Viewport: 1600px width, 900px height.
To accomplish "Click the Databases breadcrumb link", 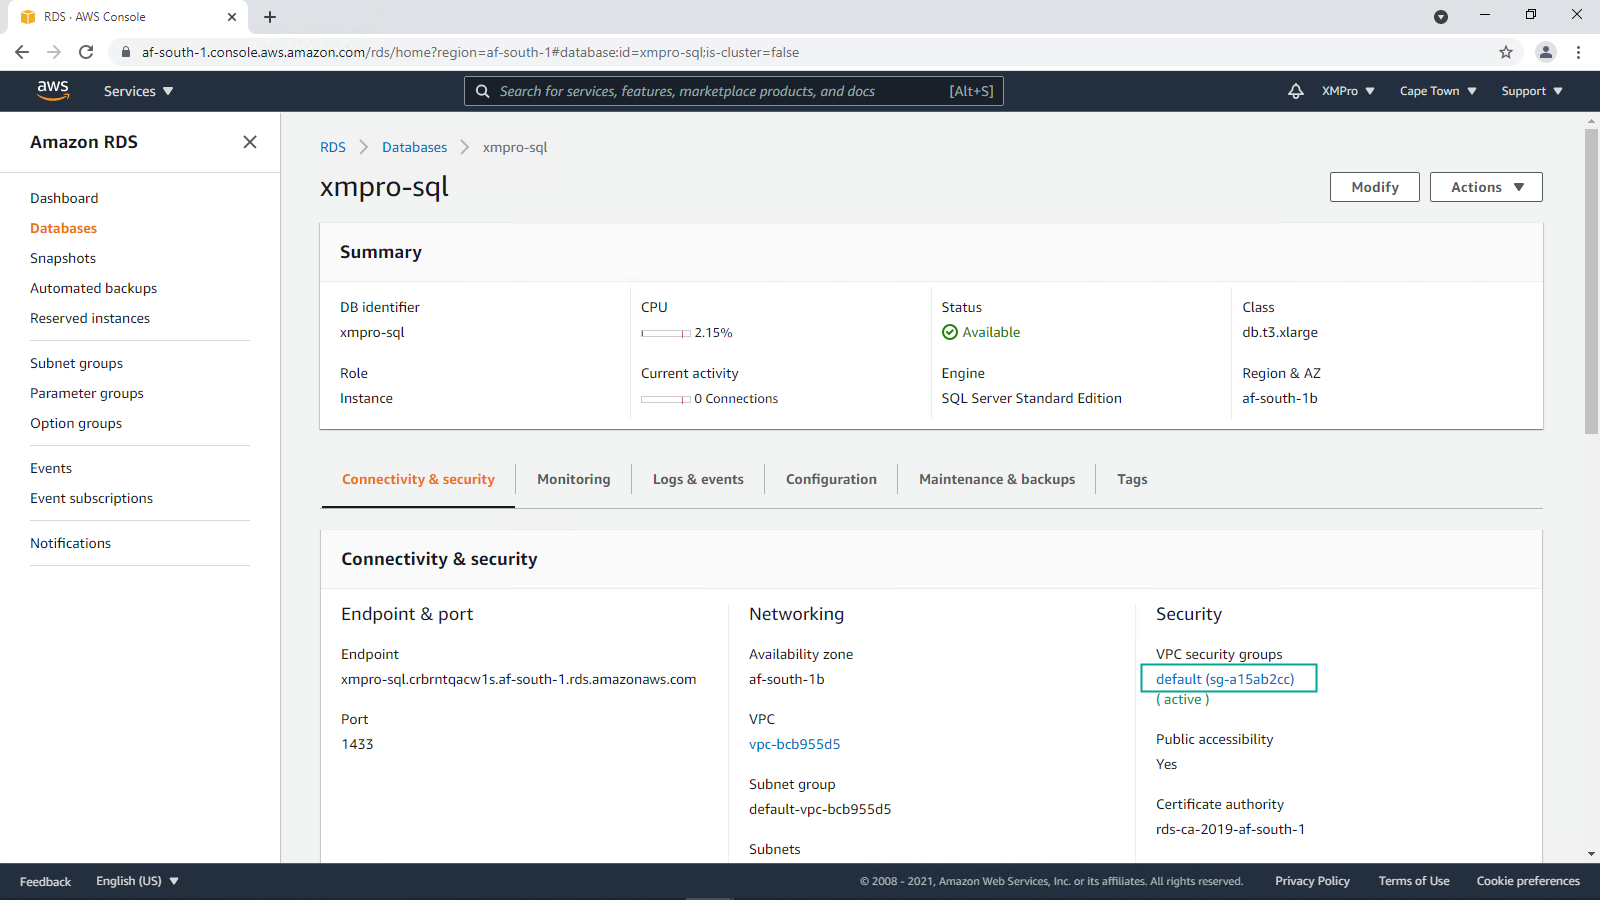I will 414,147.
